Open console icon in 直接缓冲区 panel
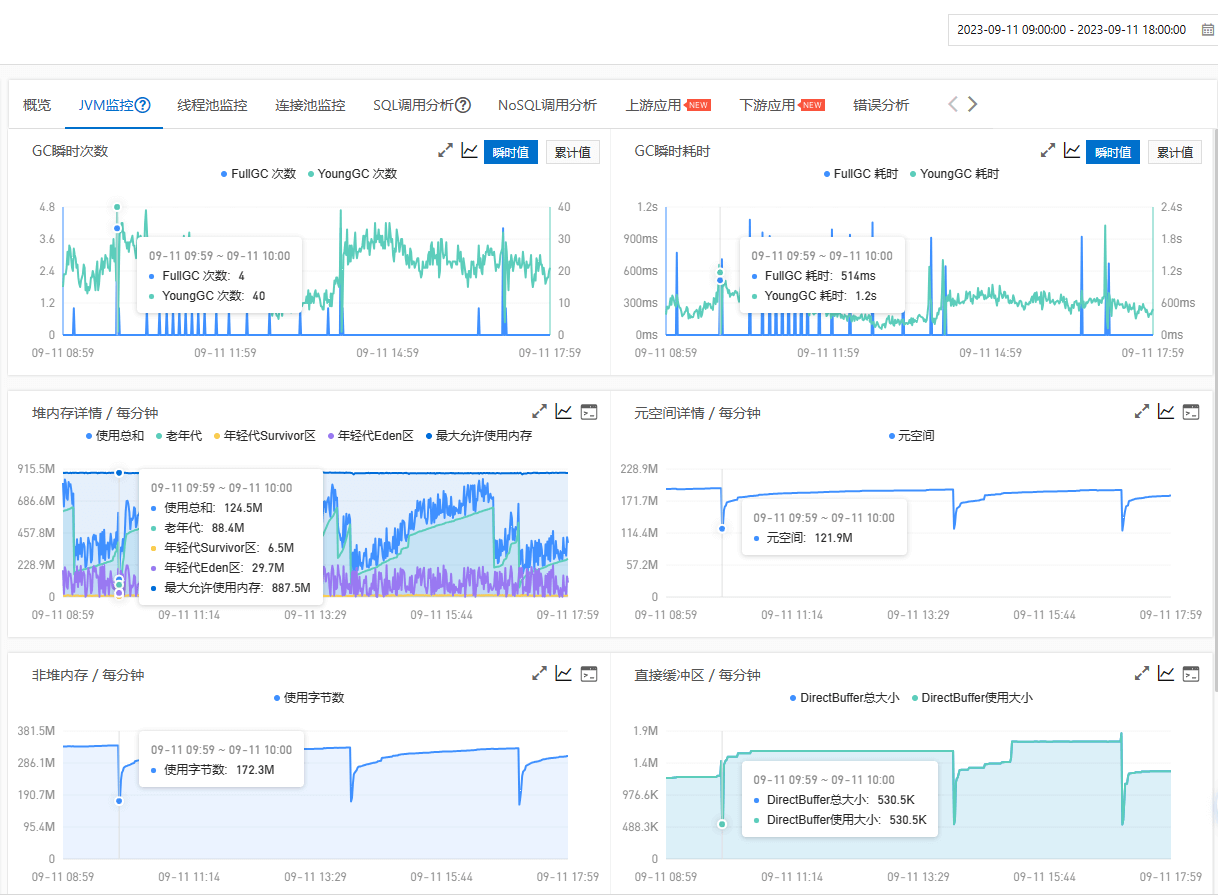The image size is (1218, 895). point(1191,673)
